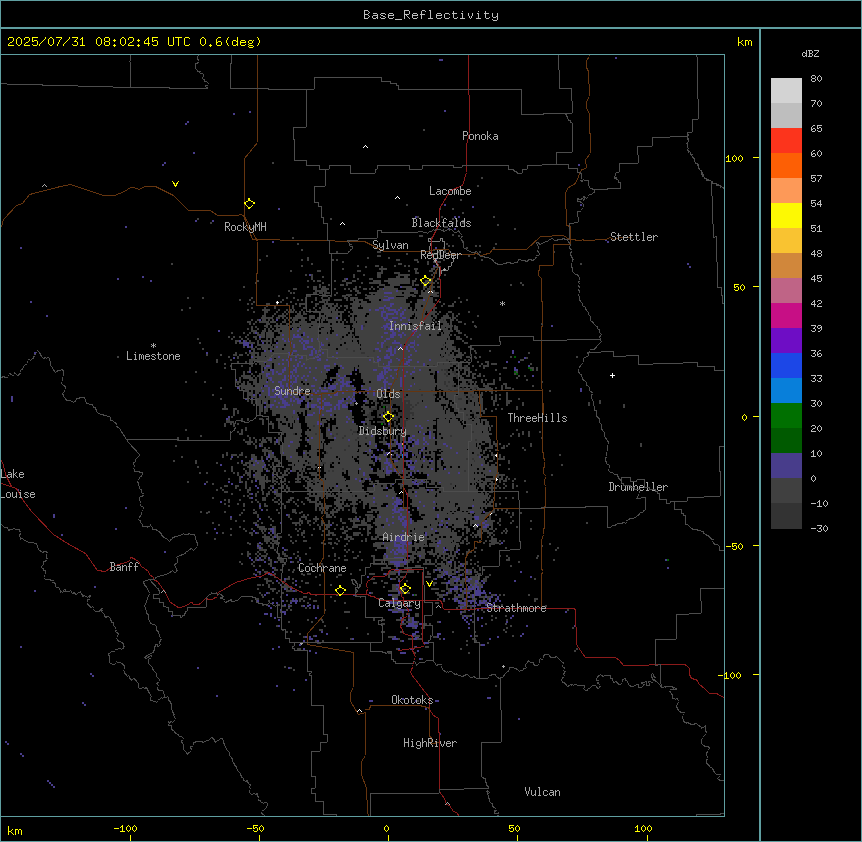Click the 100 tick on the right axis
Viewport: 862px width, 842px height.
click(734, 158)
